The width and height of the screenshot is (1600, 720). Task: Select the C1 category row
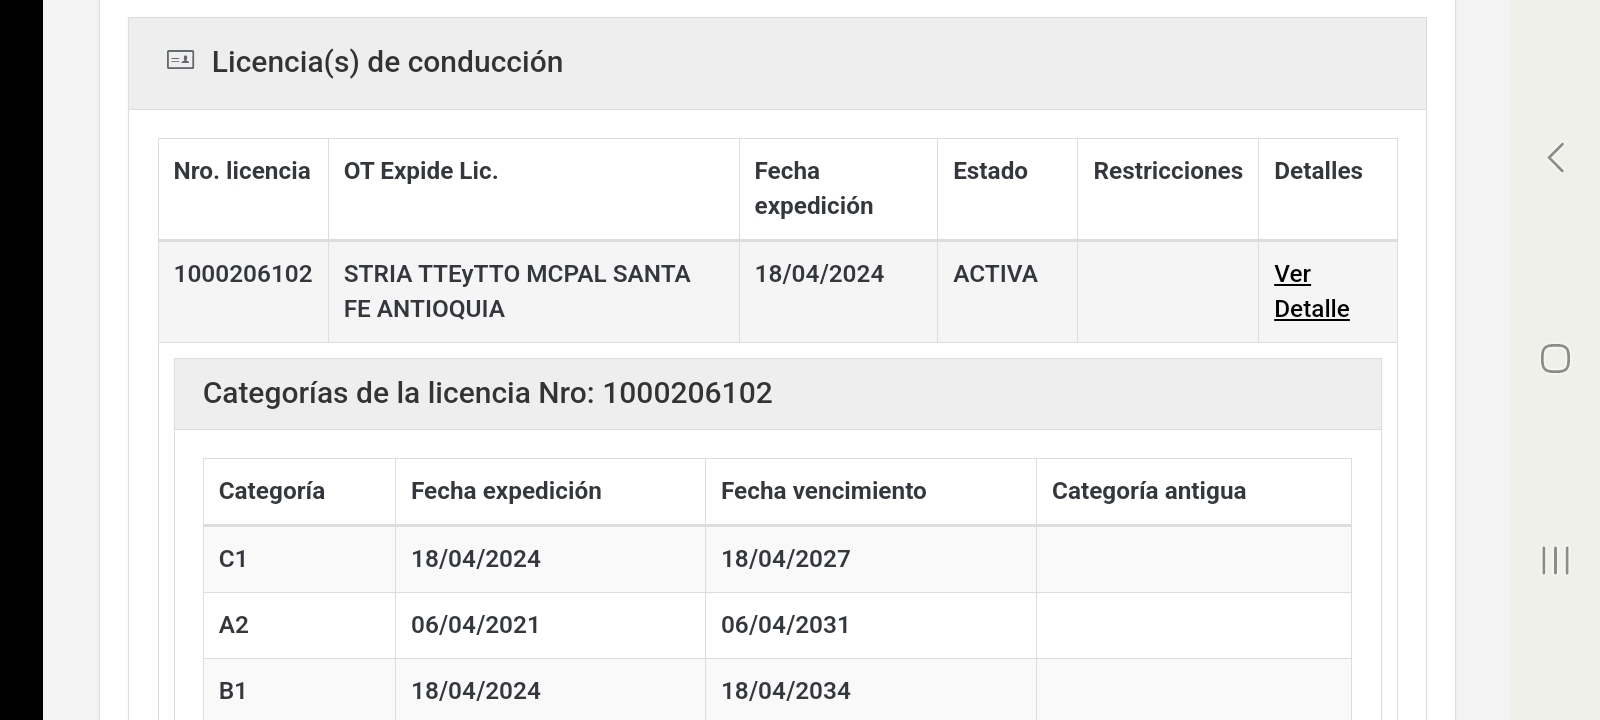point(233,559)
